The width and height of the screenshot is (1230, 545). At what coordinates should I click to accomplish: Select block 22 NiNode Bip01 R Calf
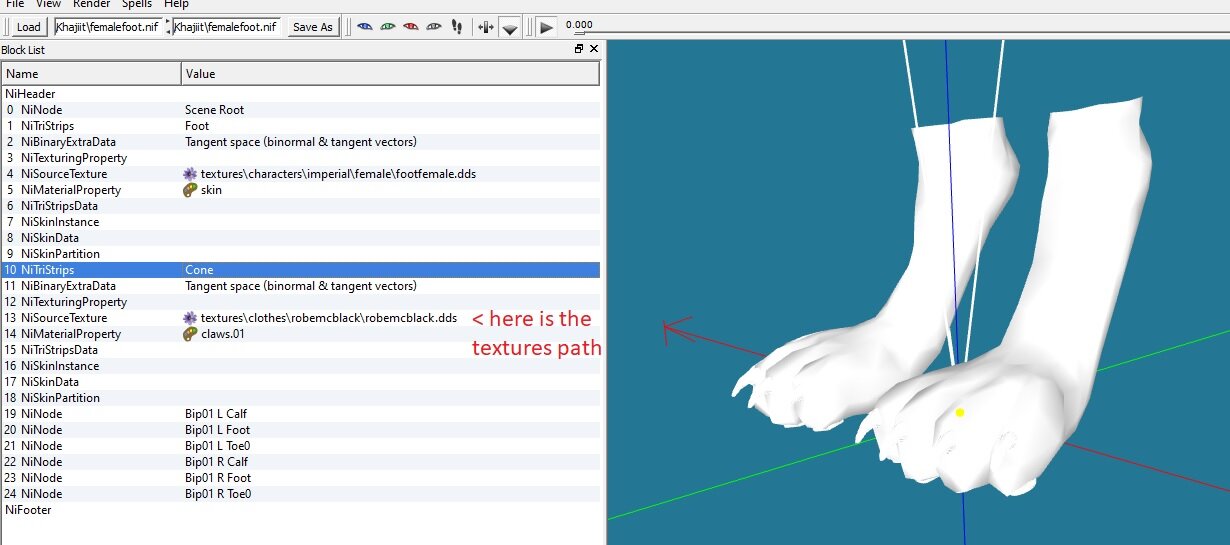[300, 462]
